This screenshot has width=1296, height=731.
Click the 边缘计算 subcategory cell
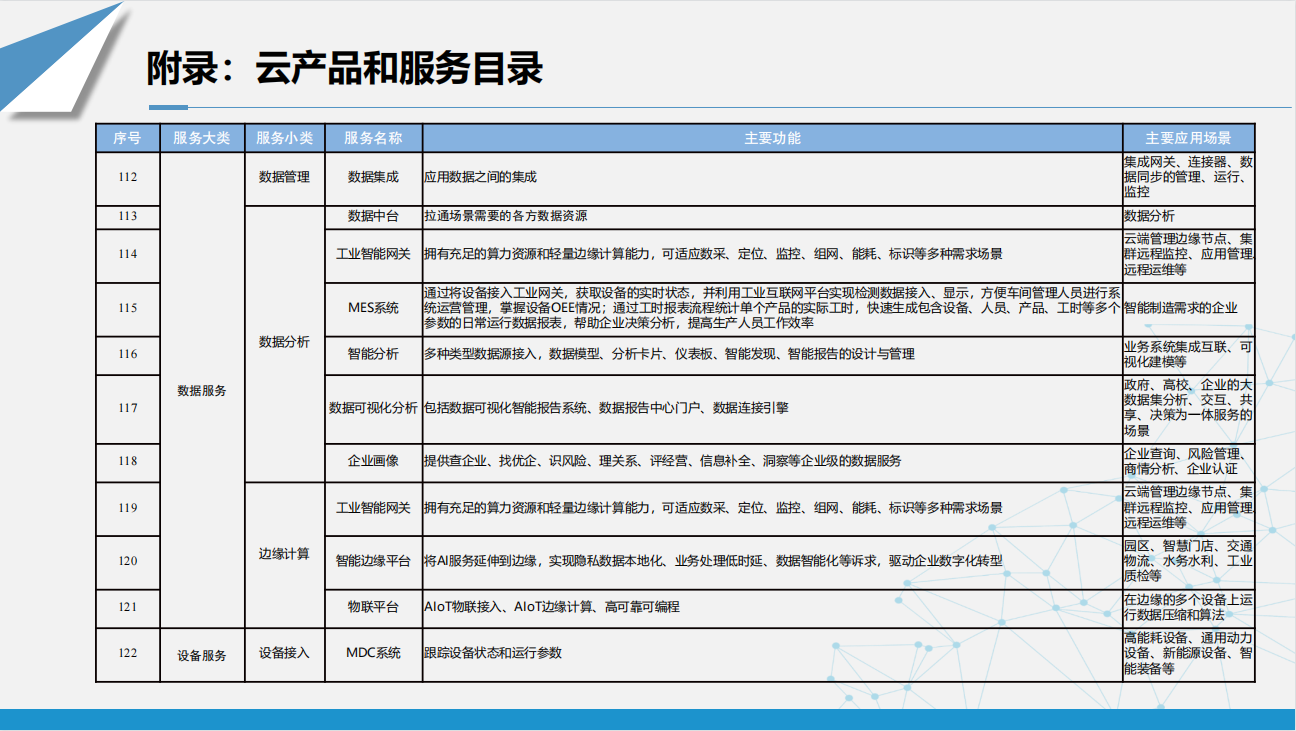tap(284, 554)
